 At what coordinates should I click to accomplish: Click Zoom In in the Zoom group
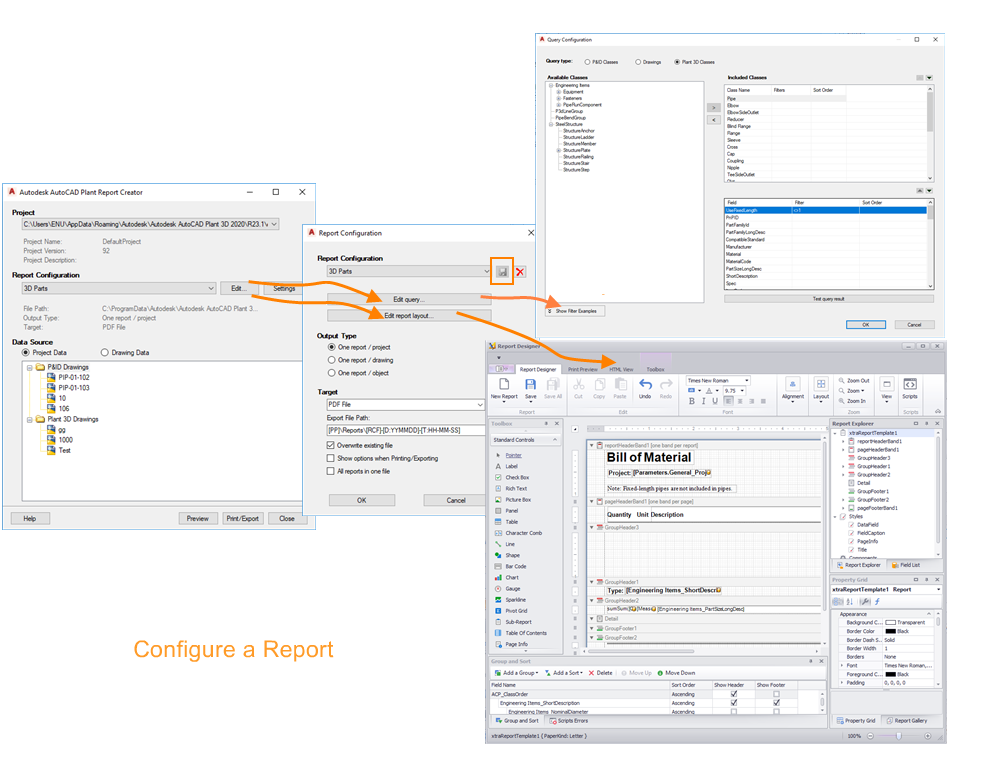click(852, 401)
